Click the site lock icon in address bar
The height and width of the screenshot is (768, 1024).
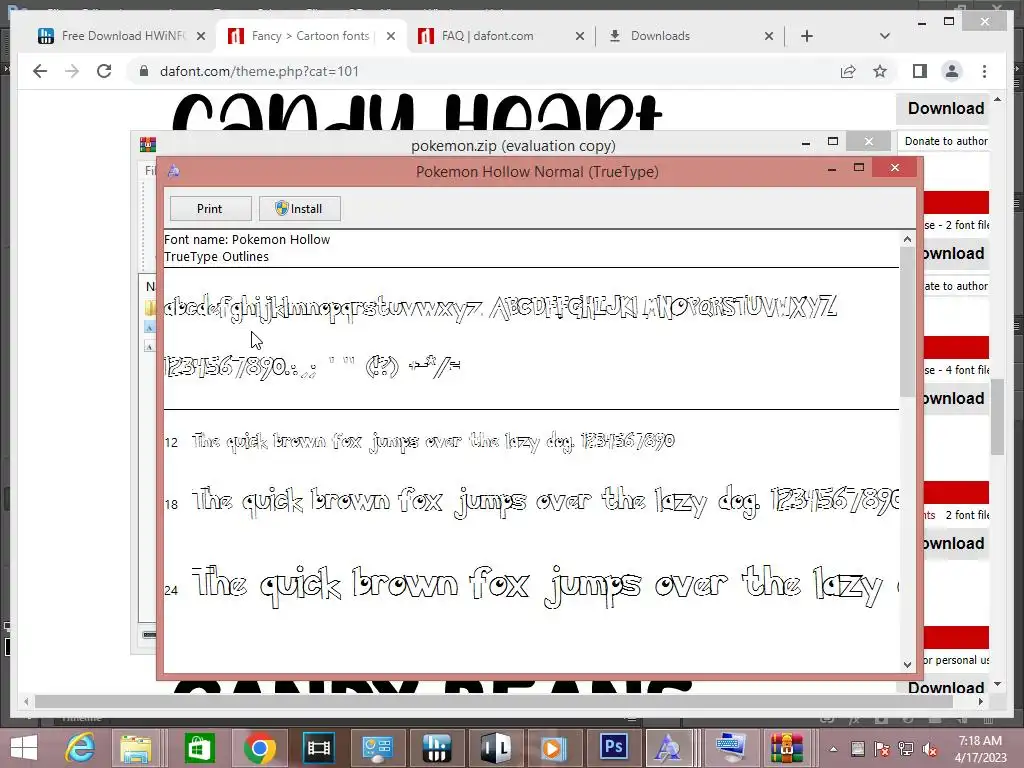(144, 71)
